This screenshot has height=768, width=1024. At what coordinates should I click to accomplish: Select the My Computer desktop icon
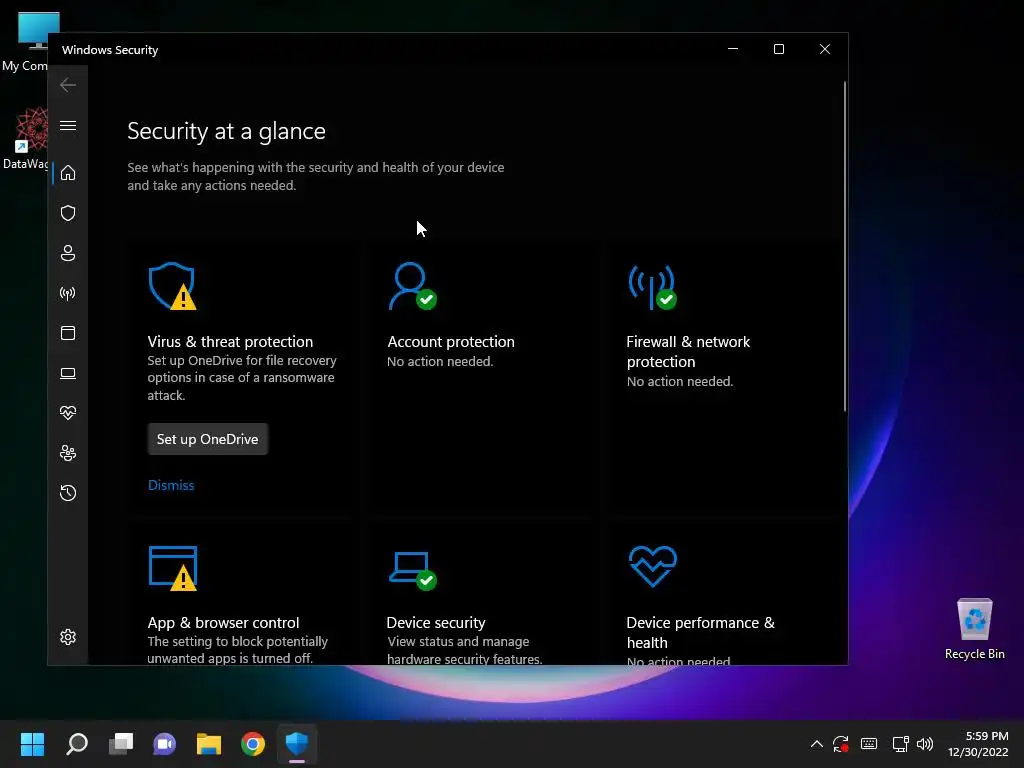[26, 42]
